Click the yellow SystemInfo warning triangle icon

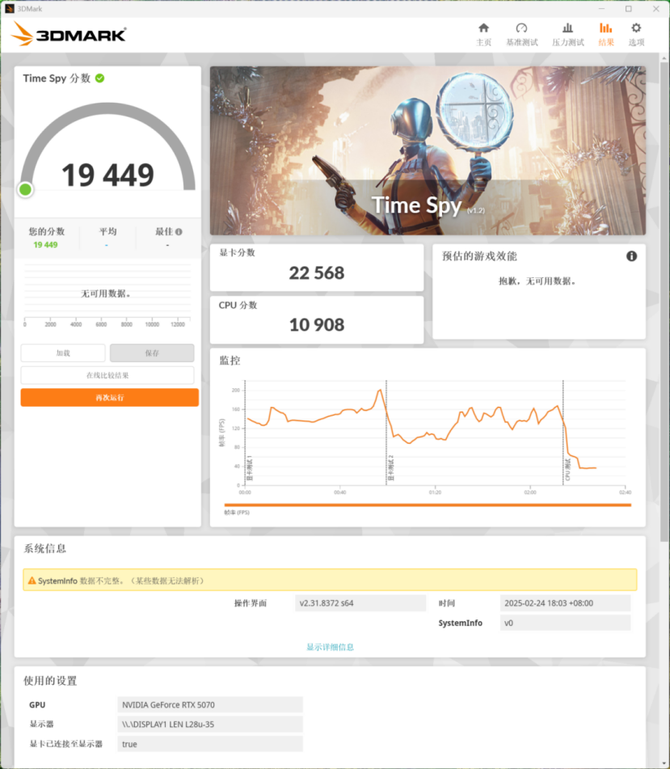point(32,581)
